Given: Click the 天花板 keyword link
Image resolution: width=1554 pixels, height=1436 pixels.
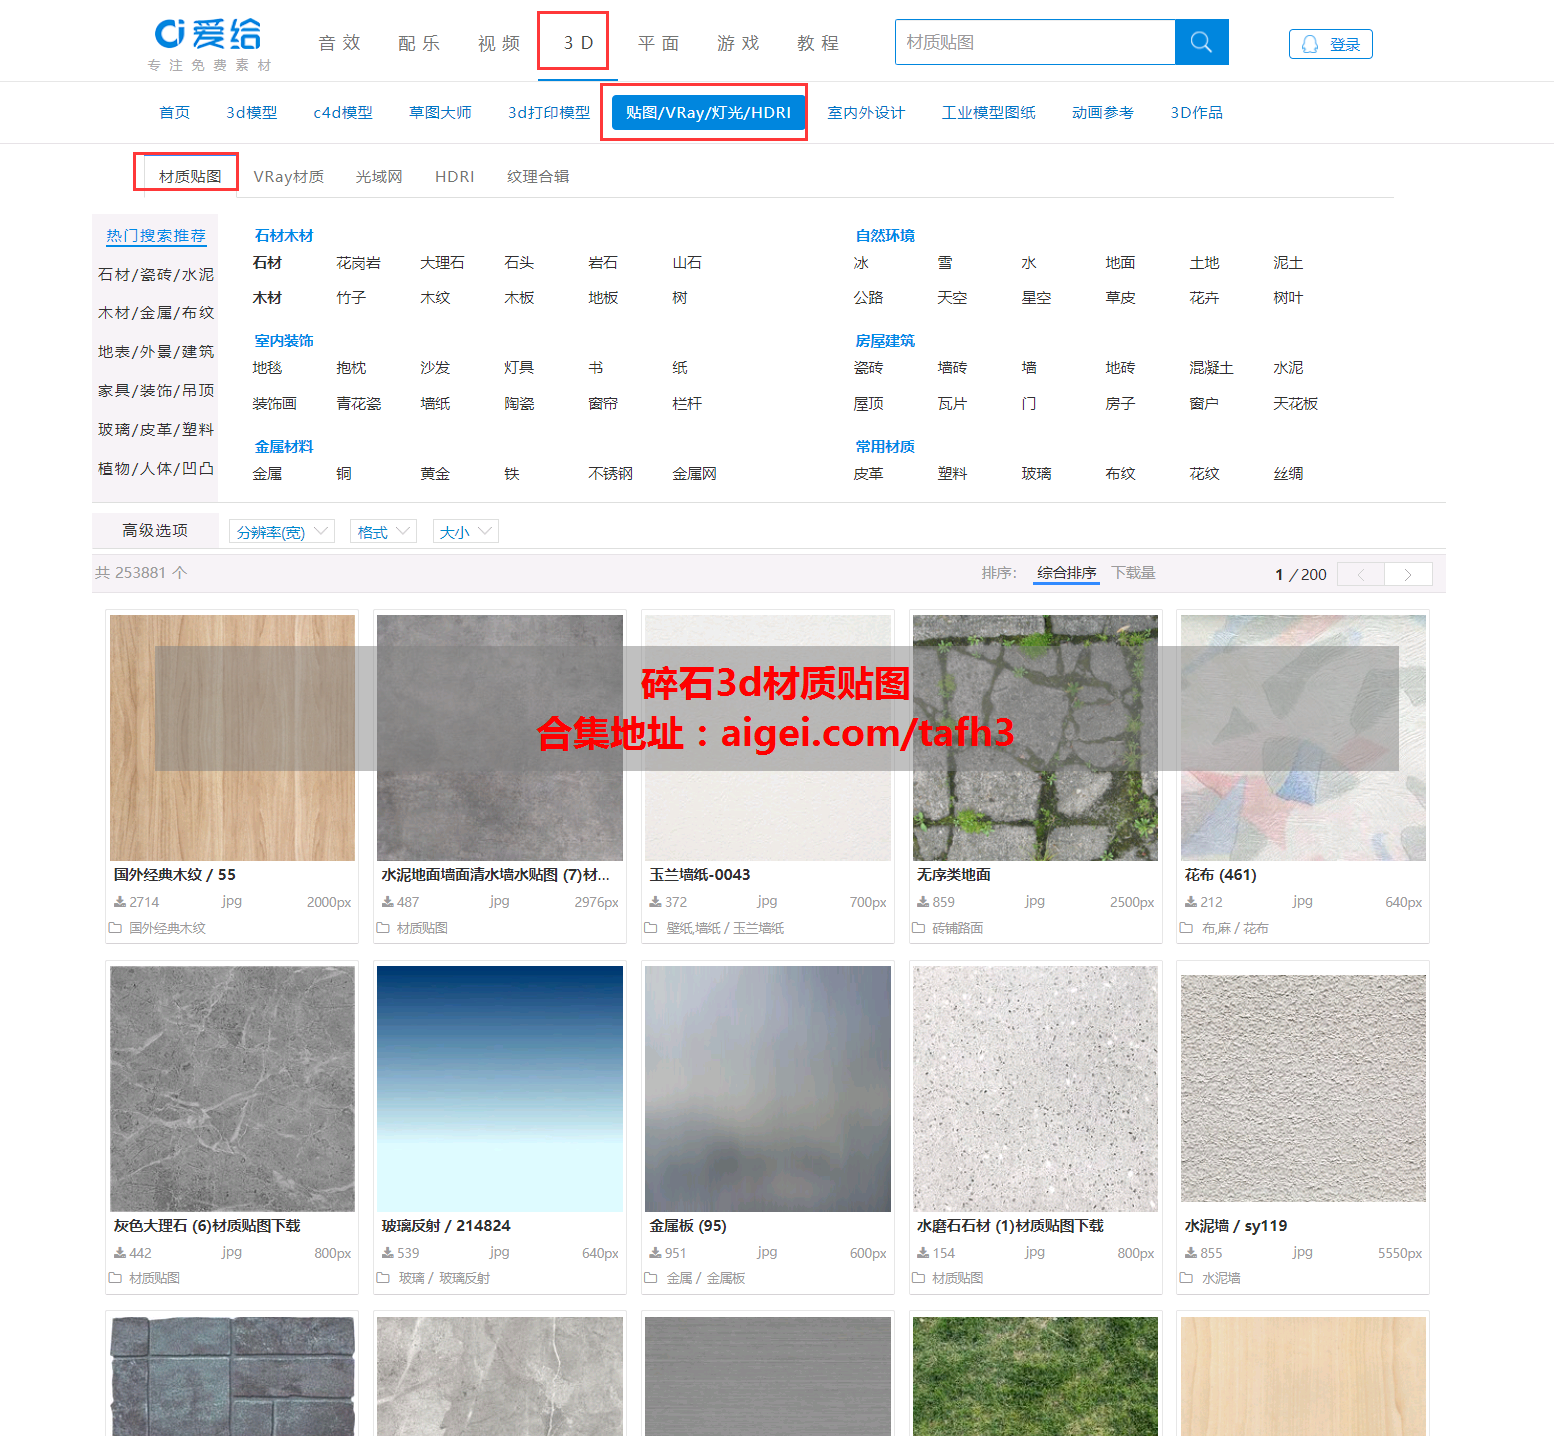Looking at the screenshot, I should tap(1295, 404).
